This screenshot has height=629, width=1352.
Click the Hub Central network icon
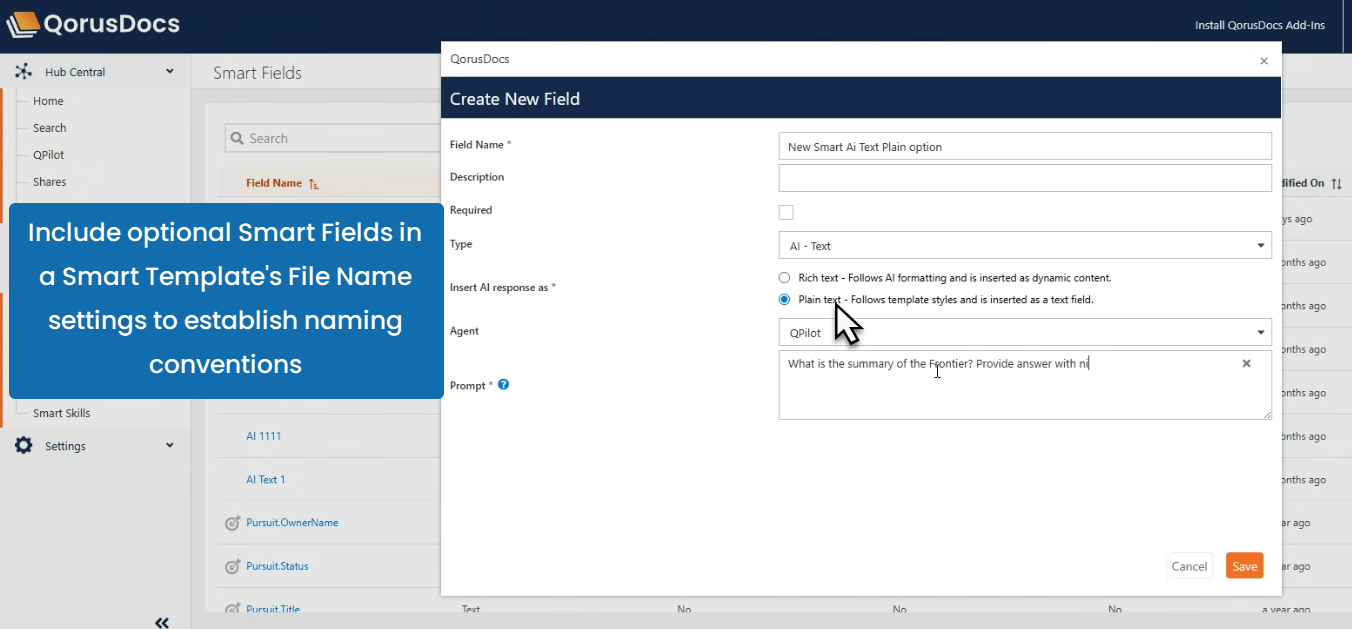click(23, 72)
